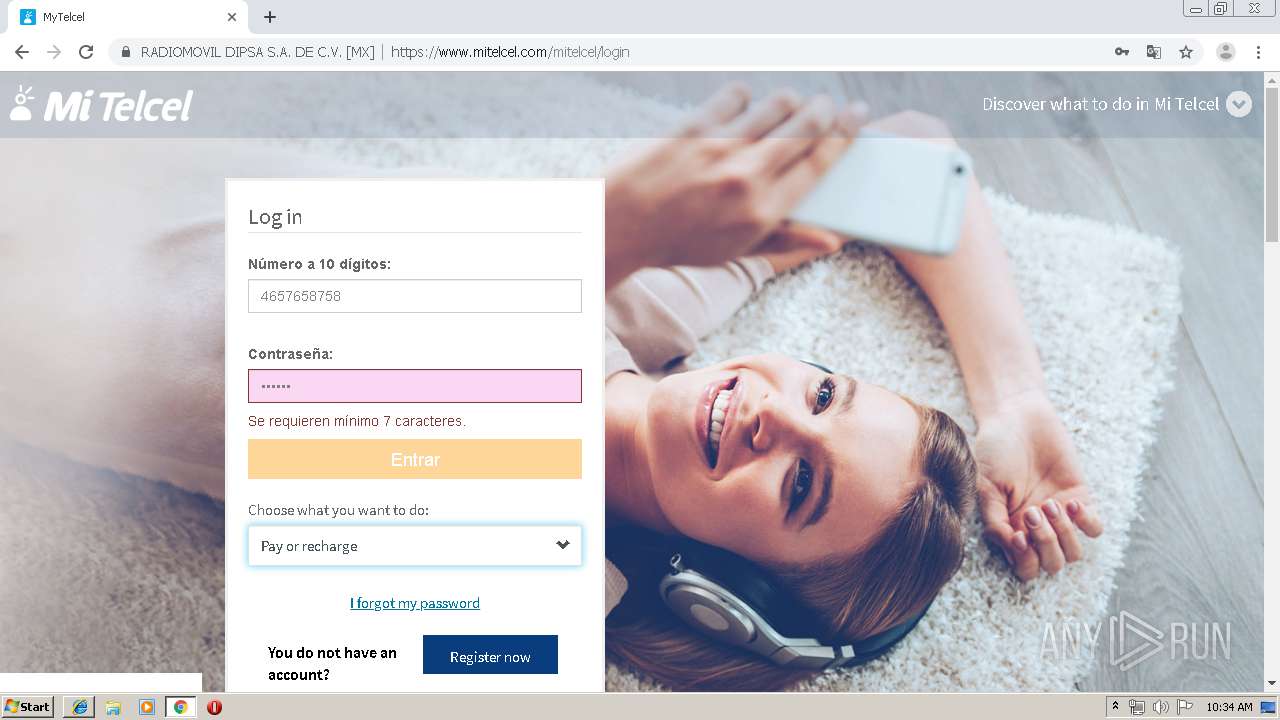Click 'Choose what you want to do:' label
1280x720 pixels.
tap(338, 510)
